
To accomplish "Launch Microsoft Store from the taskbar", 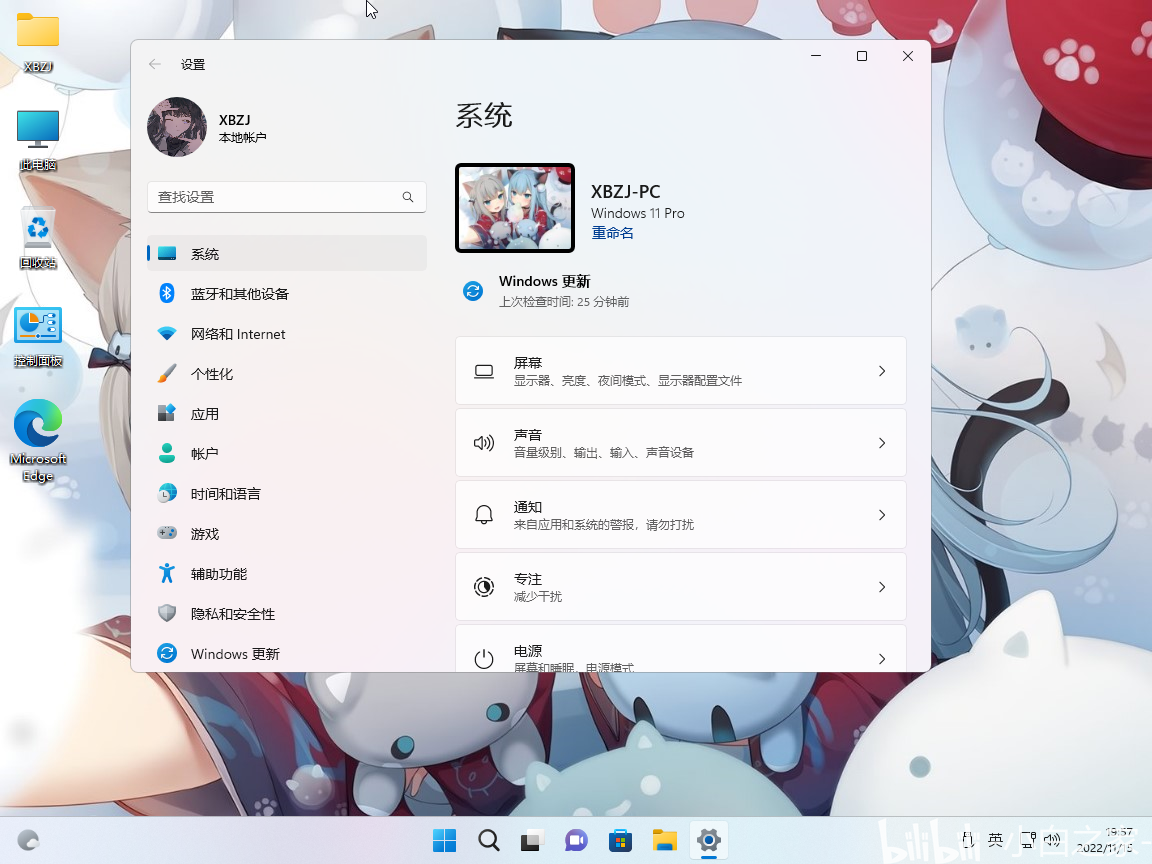I will (621, 840).
